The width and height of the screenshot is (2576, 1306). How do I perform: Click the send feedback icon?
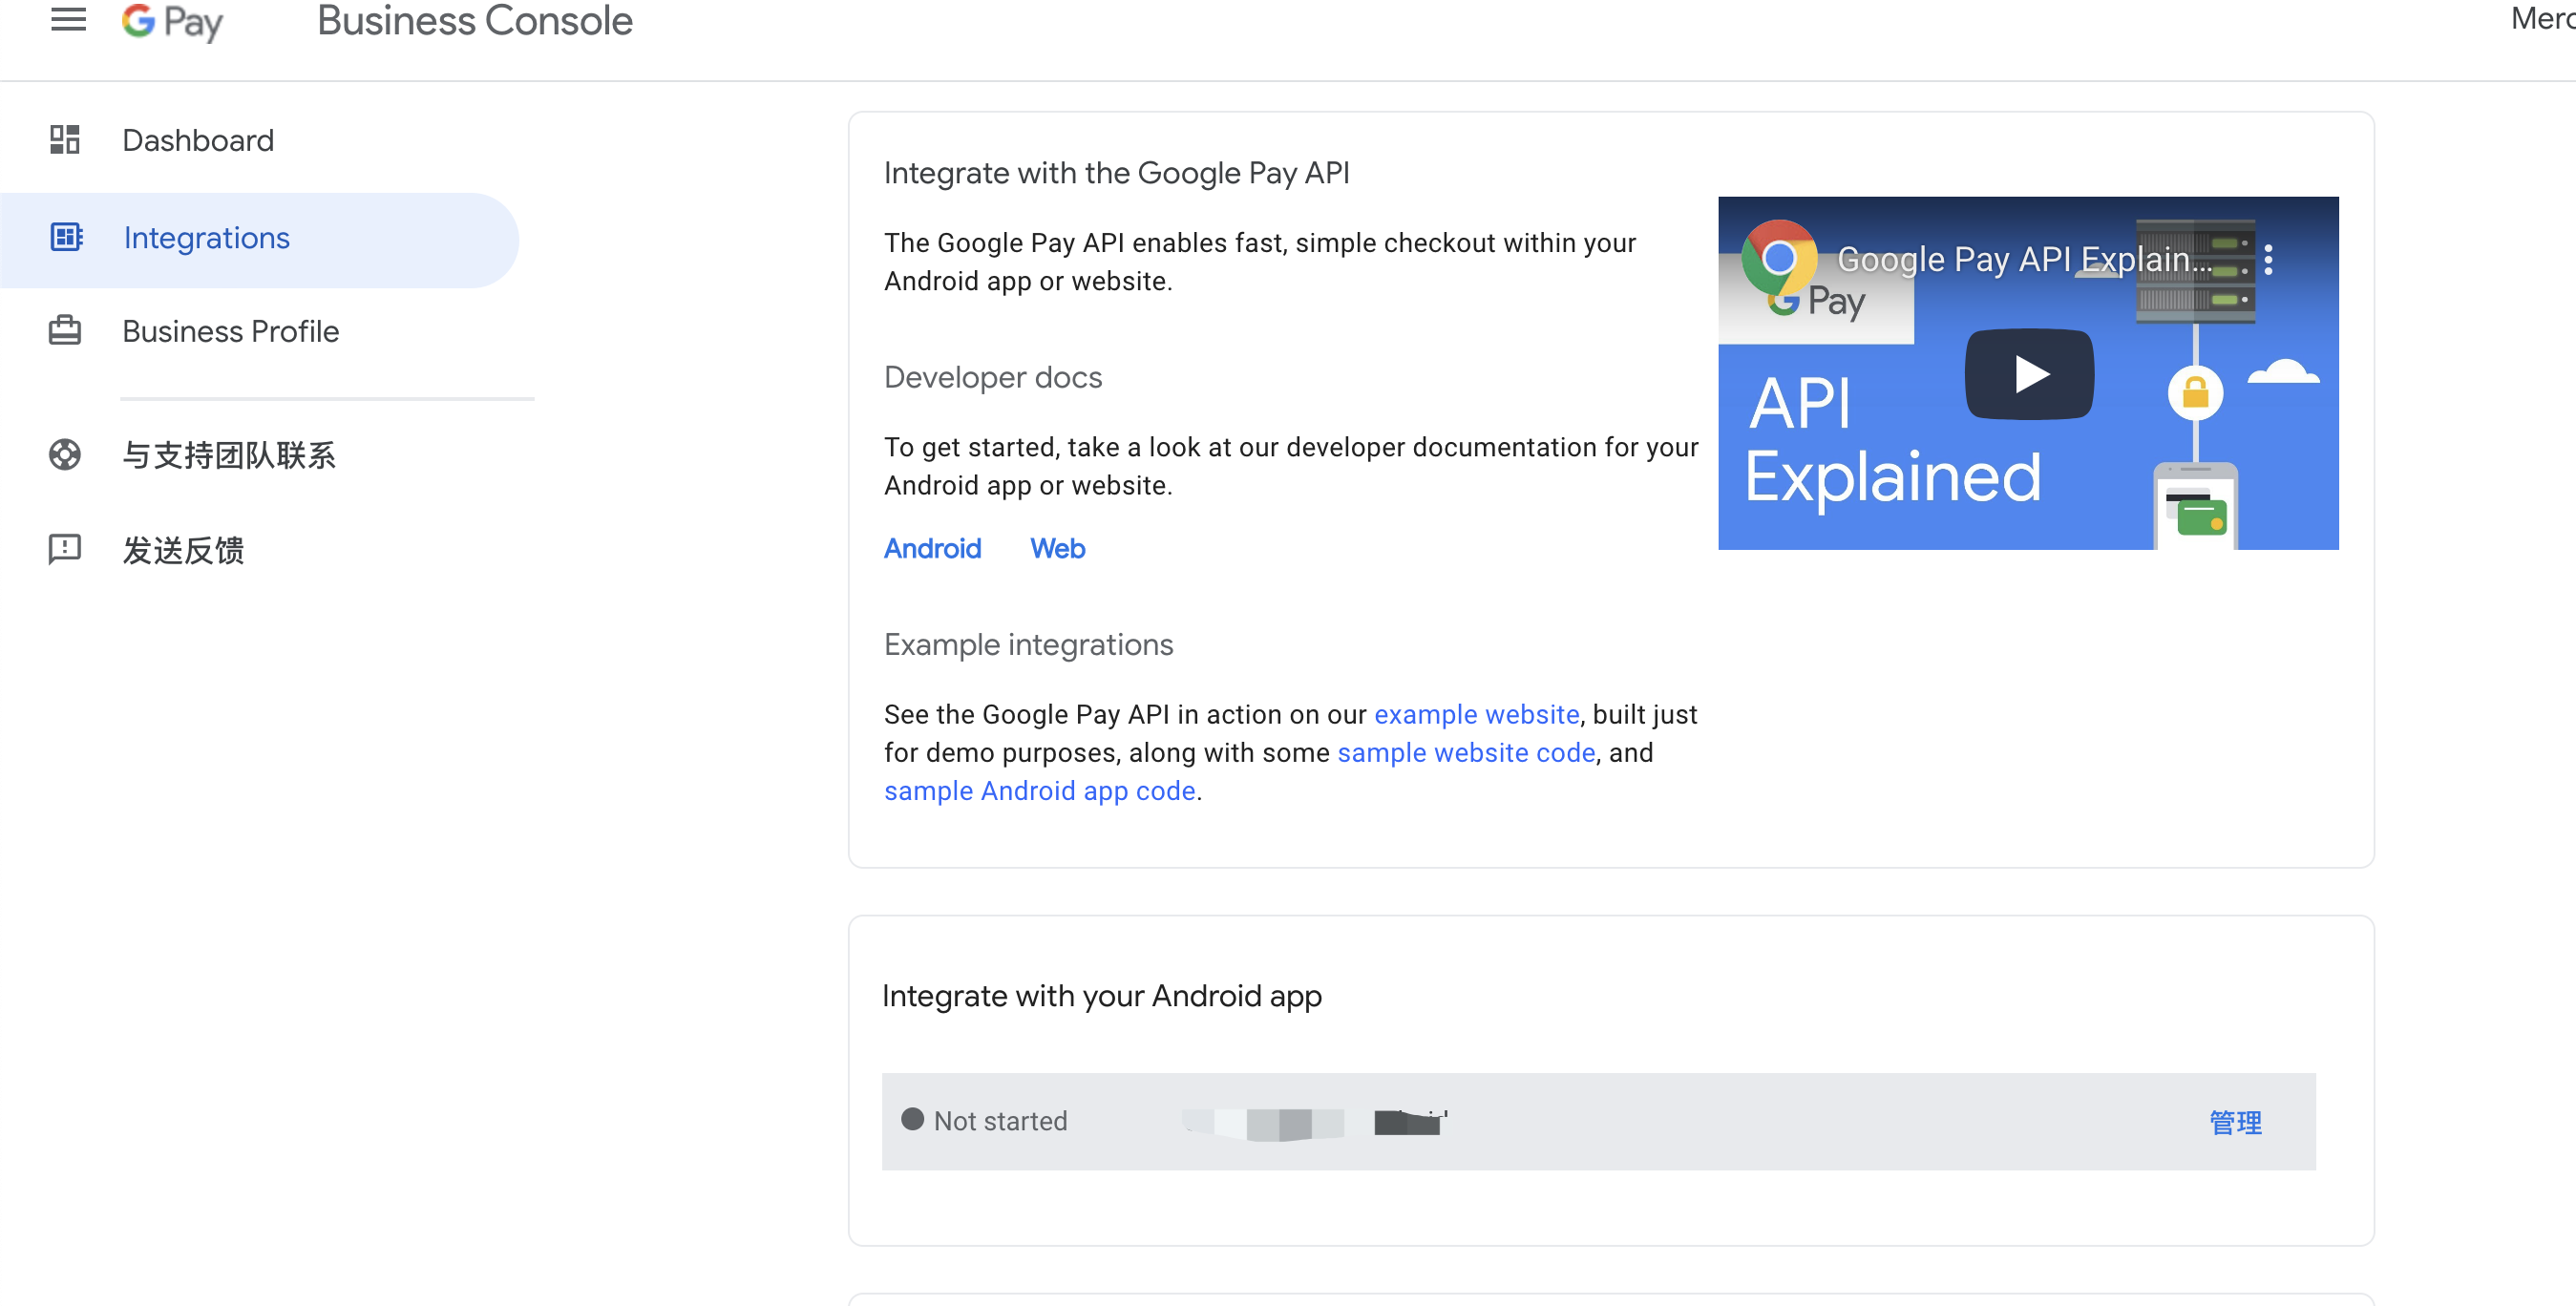[x=65, y=549]
